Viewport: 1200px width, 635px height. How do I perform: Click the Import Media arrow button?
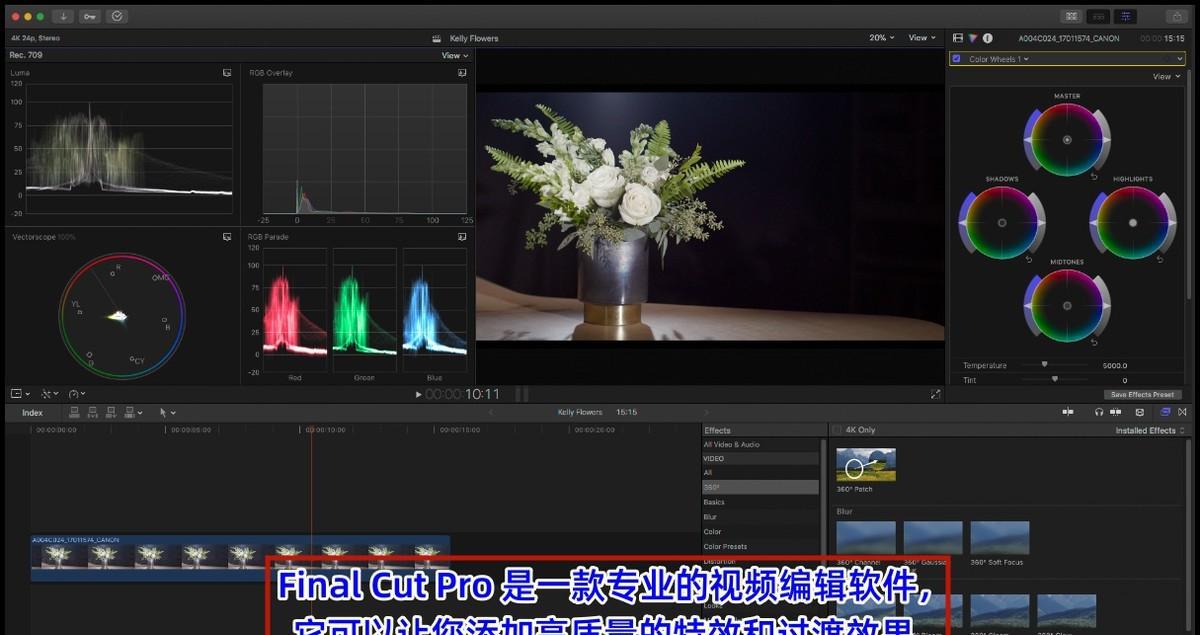(x=63, y=16)
